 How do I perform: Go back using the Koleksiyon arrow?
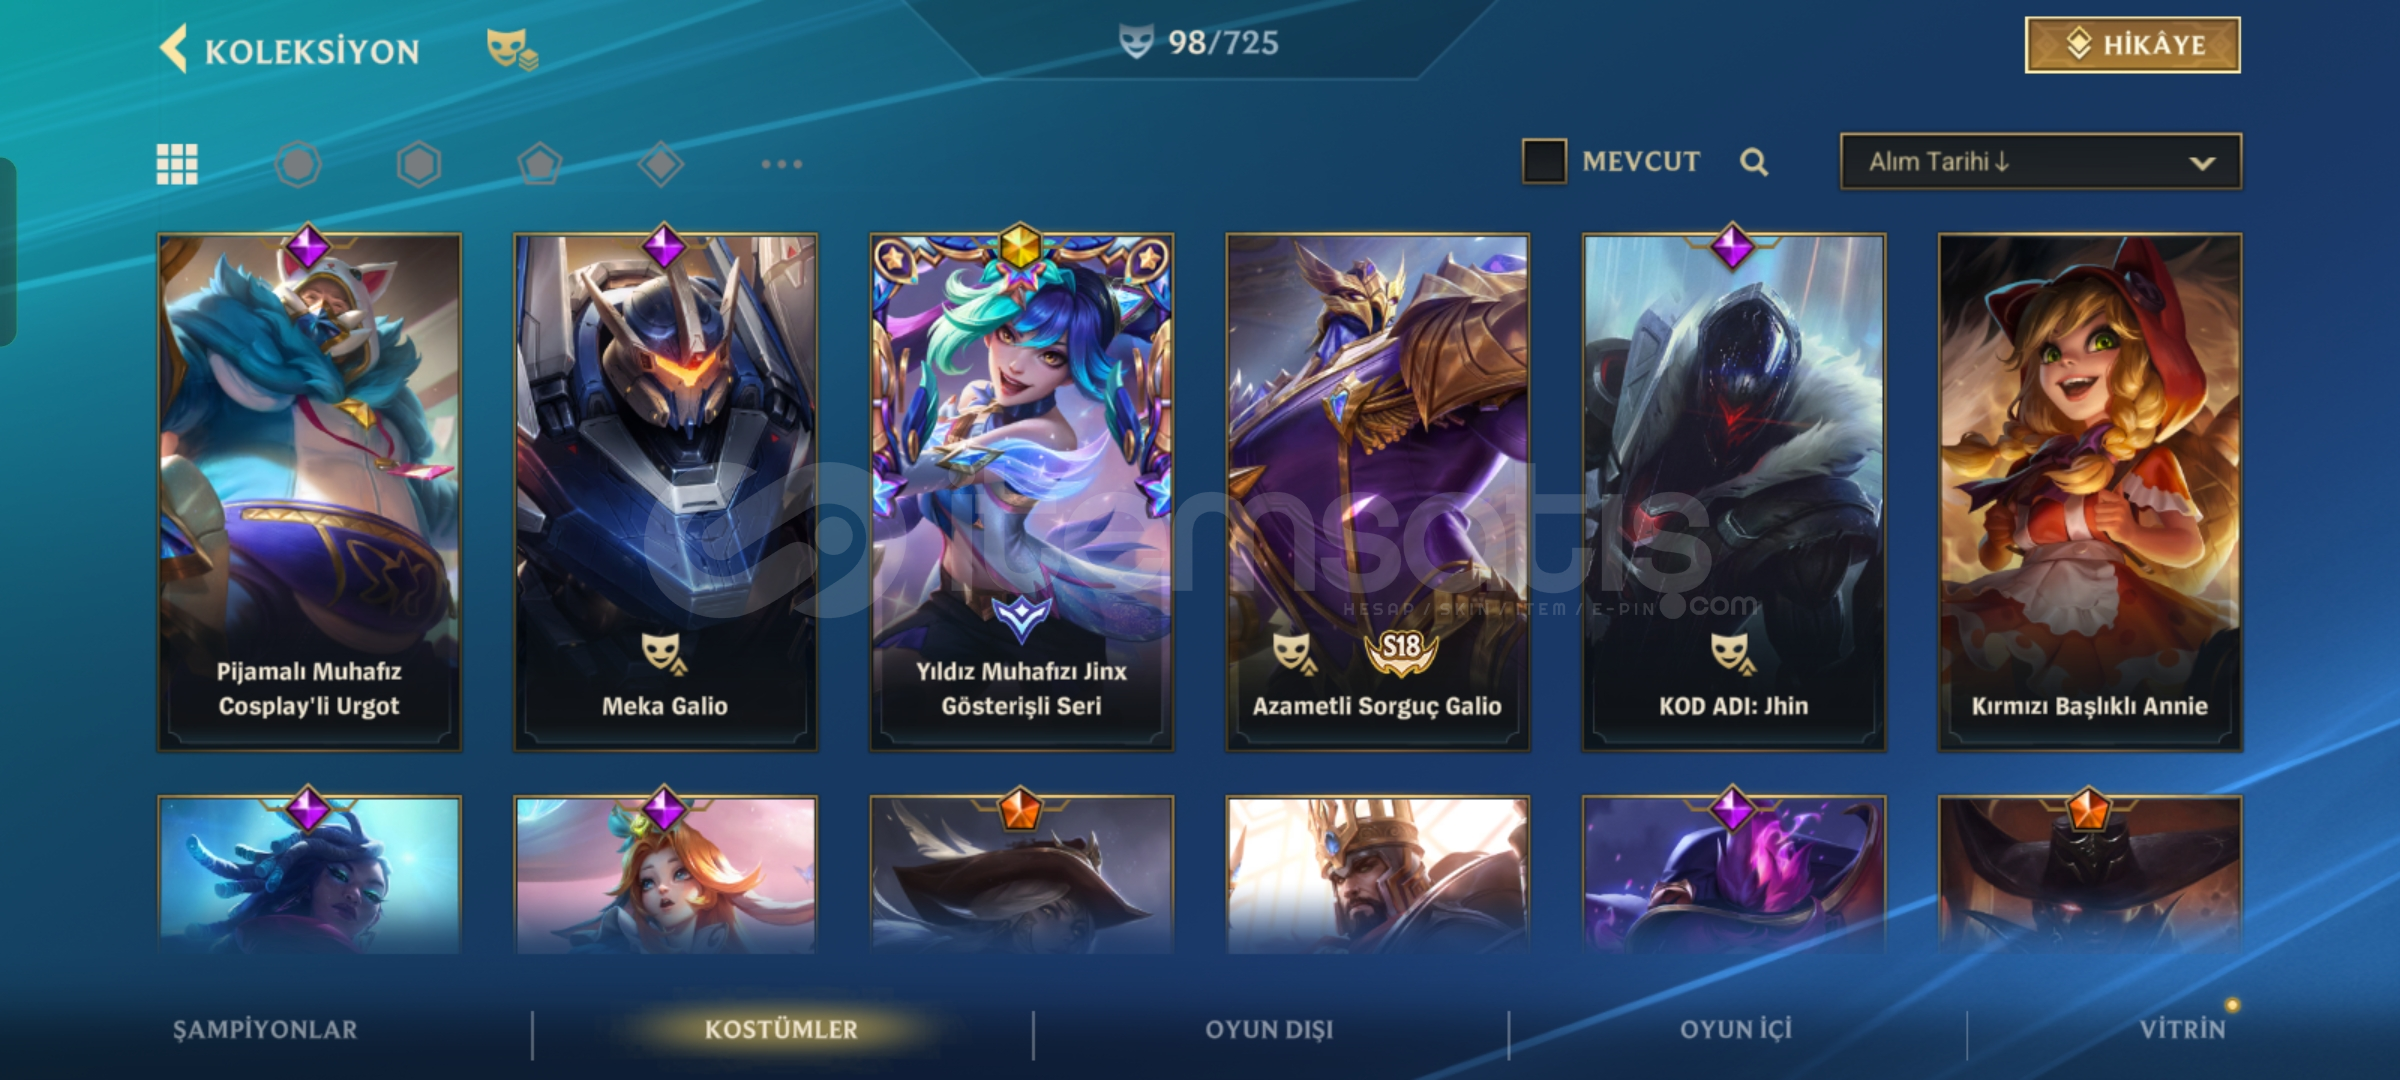(x=174, y=49)
